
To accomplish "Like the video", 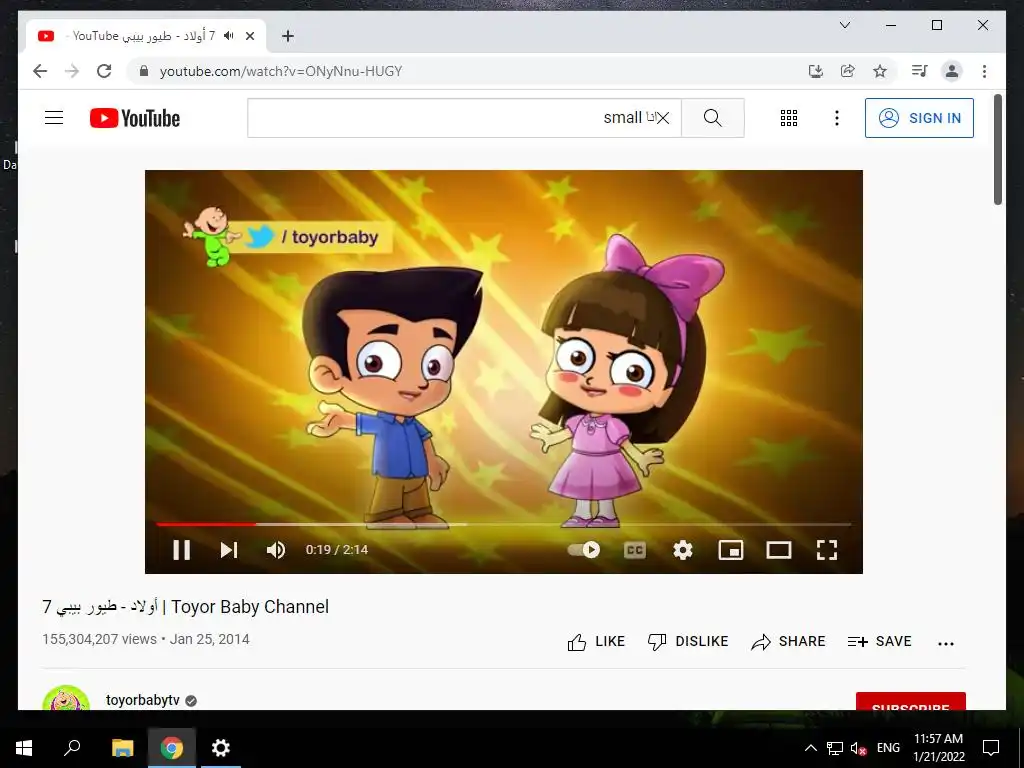I will pos(596,642).
